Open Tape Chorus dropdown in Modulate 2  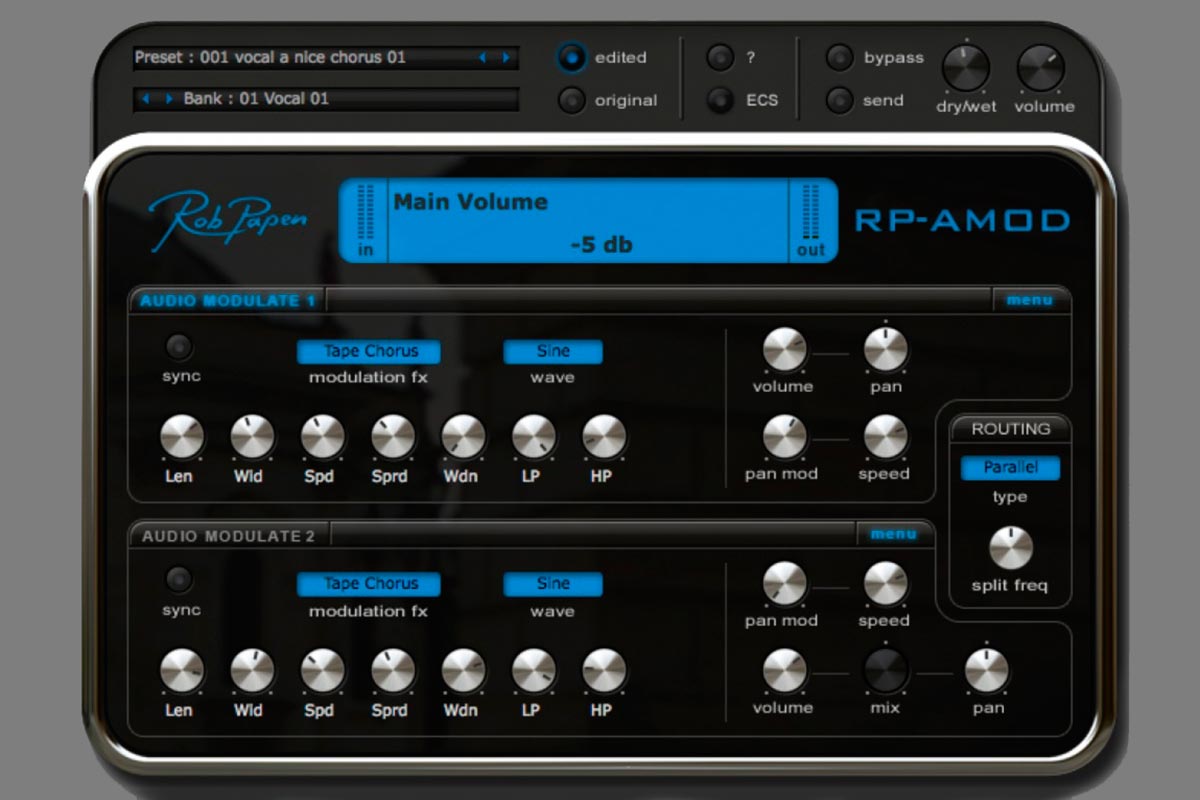pos(369,584)
